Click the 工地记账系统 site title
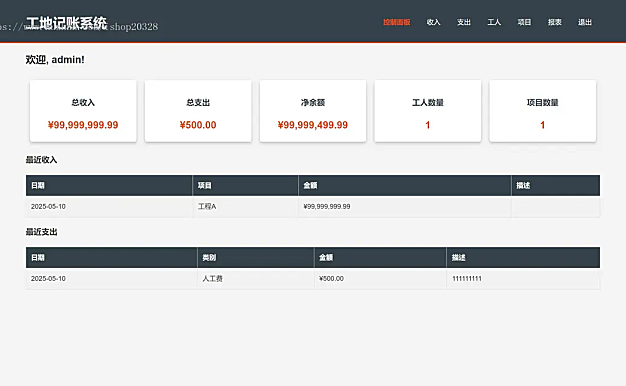Image resolution: width=626 pixels, height=386 pixels. pos(67,23)
